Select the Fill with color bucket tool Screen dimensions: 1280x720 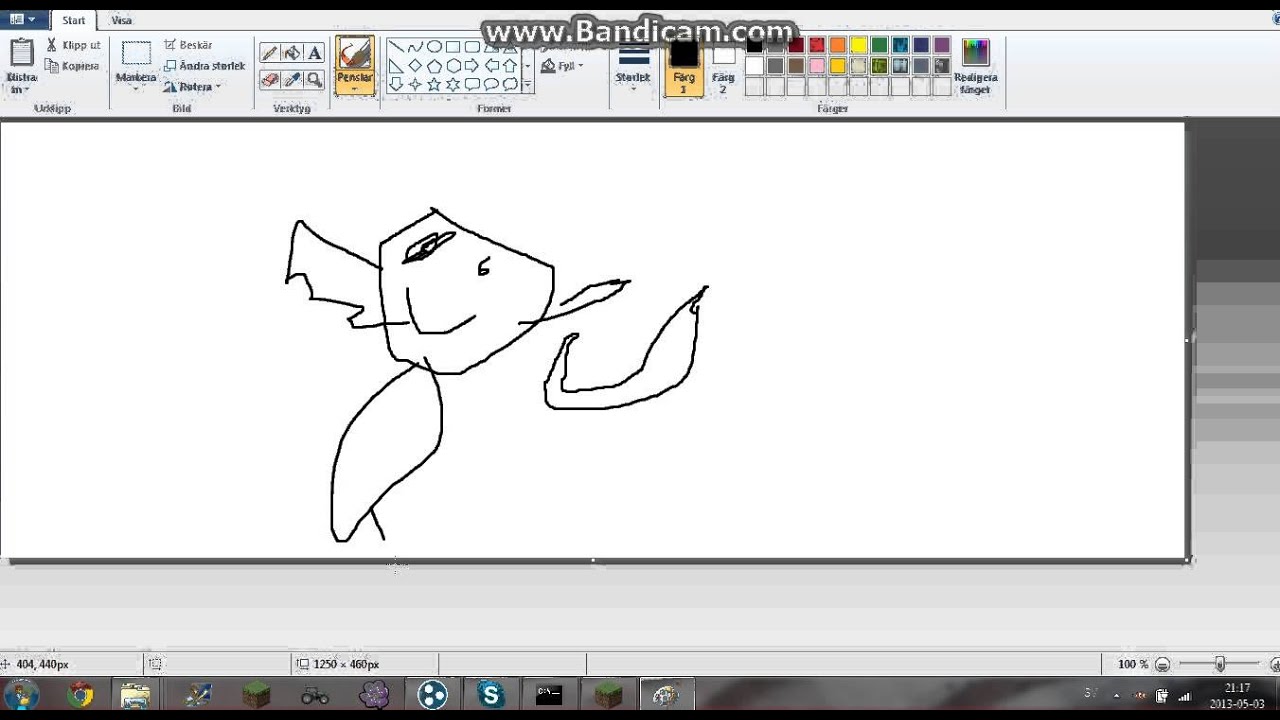pyautogui.click(x=292, y=53)
